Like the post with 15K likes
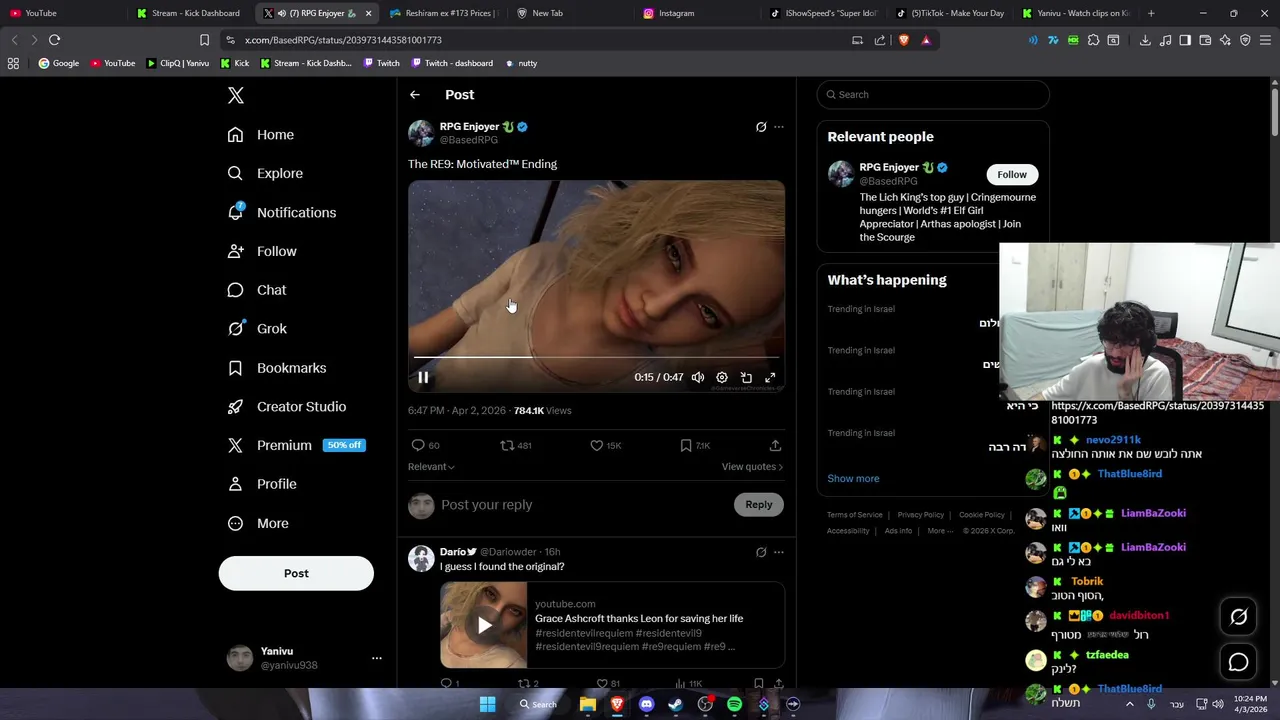 click(x=596, y=445)
